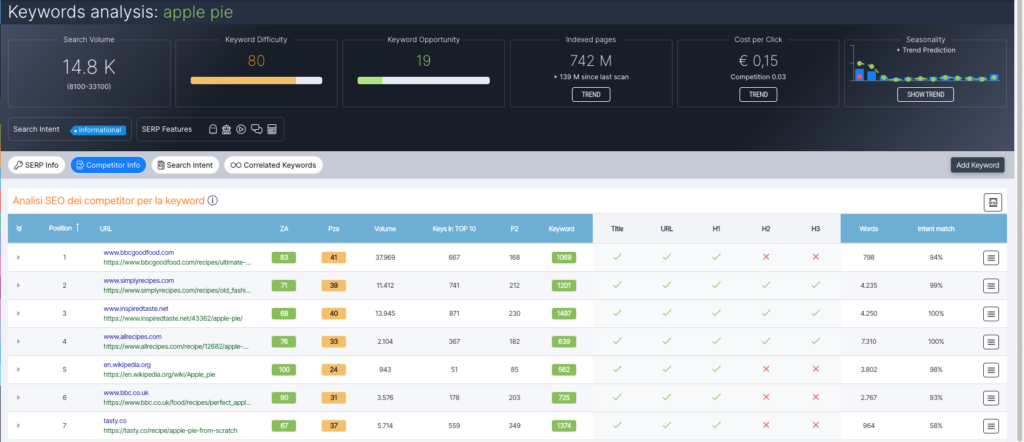Click the red X under H3 for tasty.co
Viewport: 1024px width, 442px height.
816,425
